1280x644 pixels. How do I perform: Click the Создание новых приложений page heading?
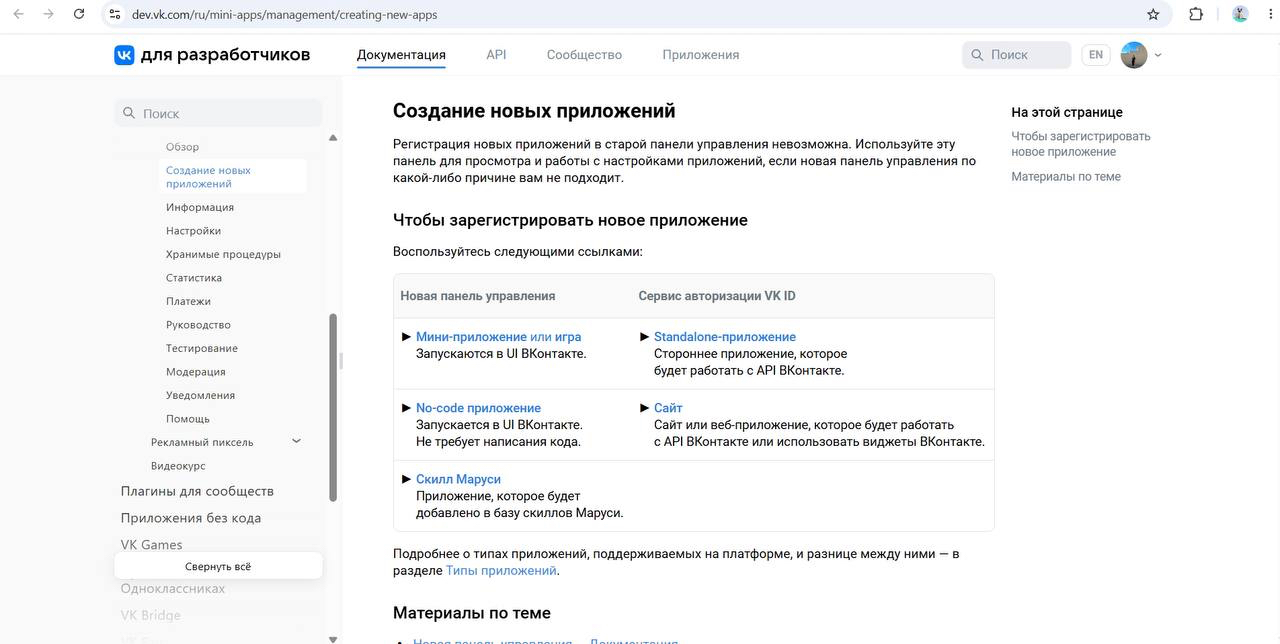pos(534,111)
